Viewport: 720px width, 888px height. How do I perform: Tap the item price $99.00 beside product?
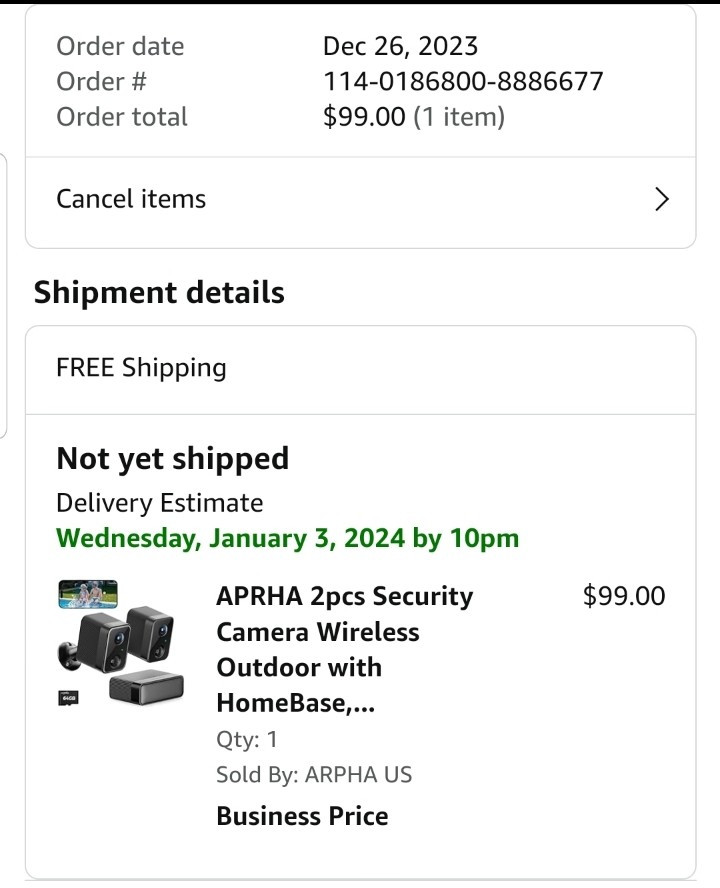(x=623, y=596)
